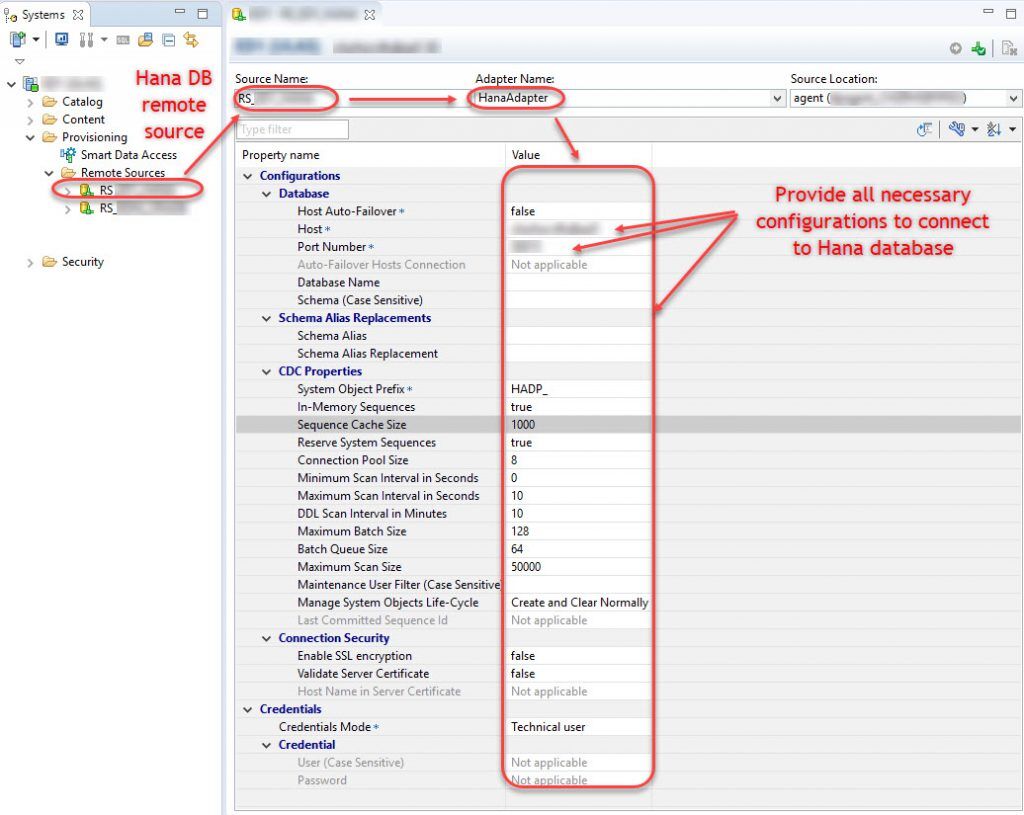The height and width of the screenshot is (815, 1024).
Task: Open the Administration monitor icon
Action: [x=61, y=40]
